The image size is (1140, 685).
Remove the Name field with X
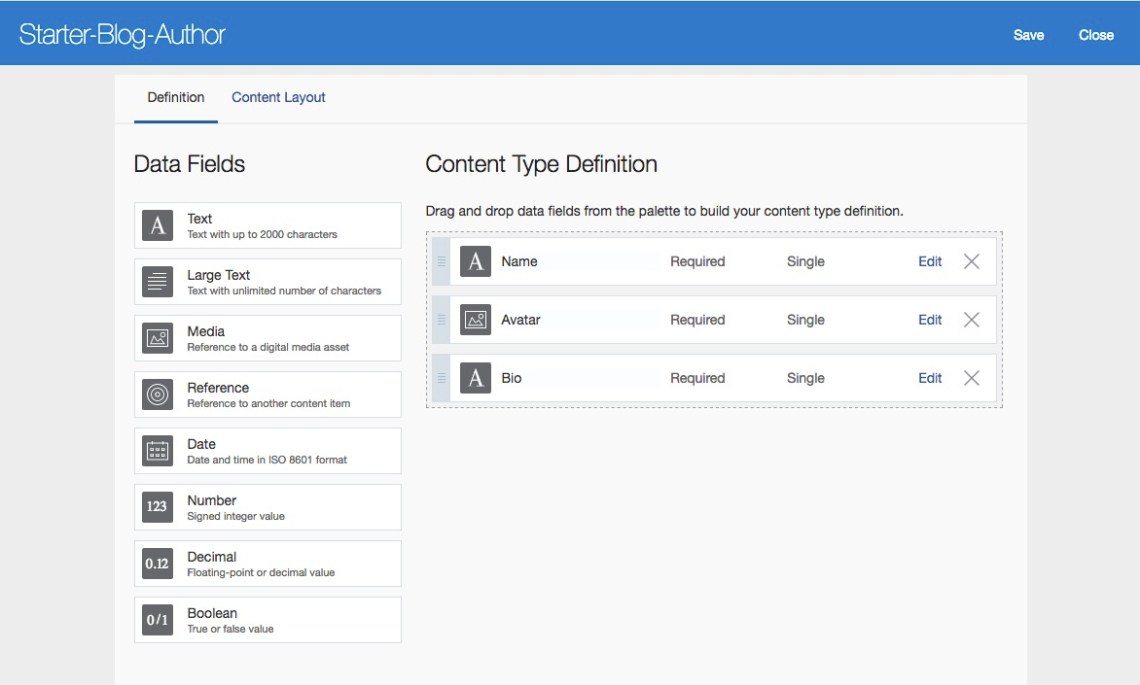971,262
